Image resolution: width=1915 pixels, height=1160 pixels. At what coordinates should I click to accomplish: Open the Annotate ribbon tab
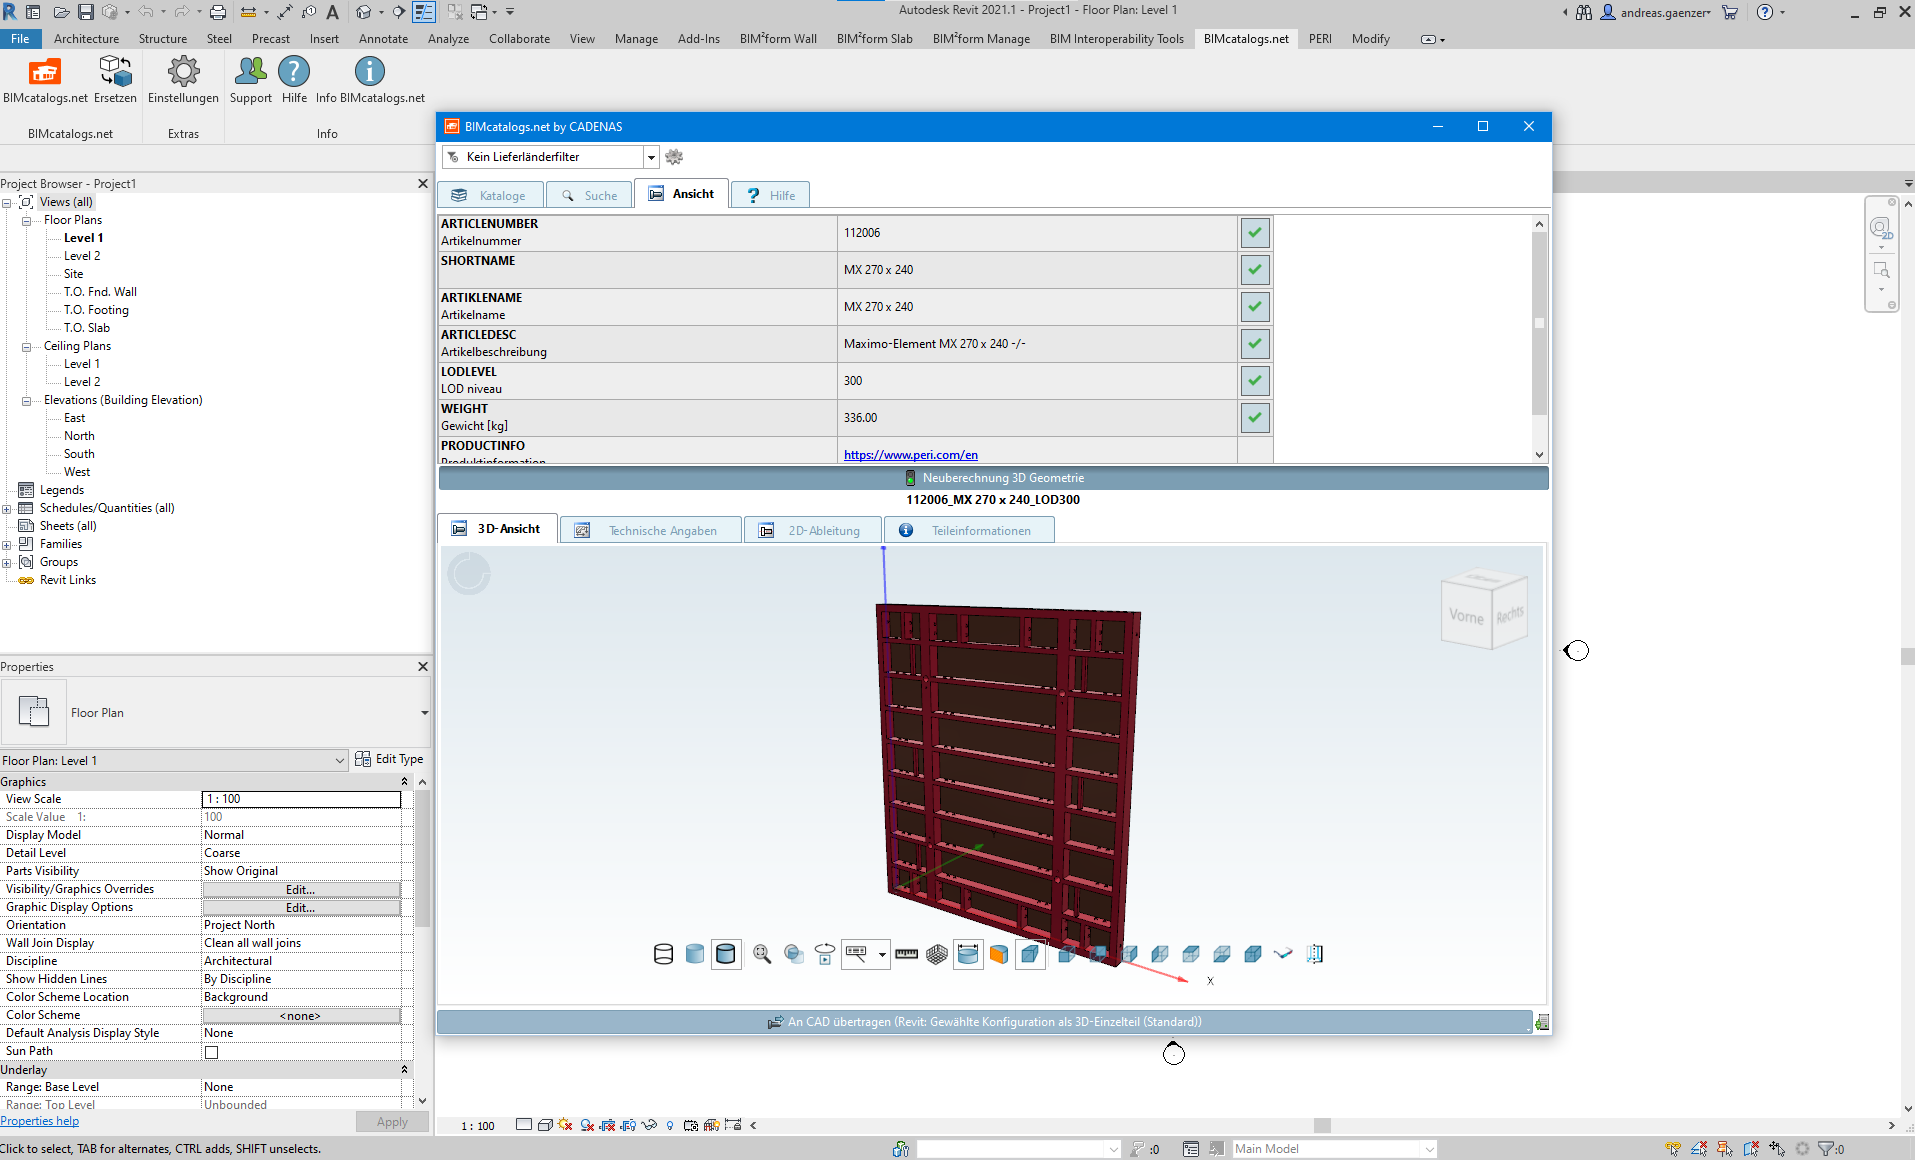[x=383, y=38]
